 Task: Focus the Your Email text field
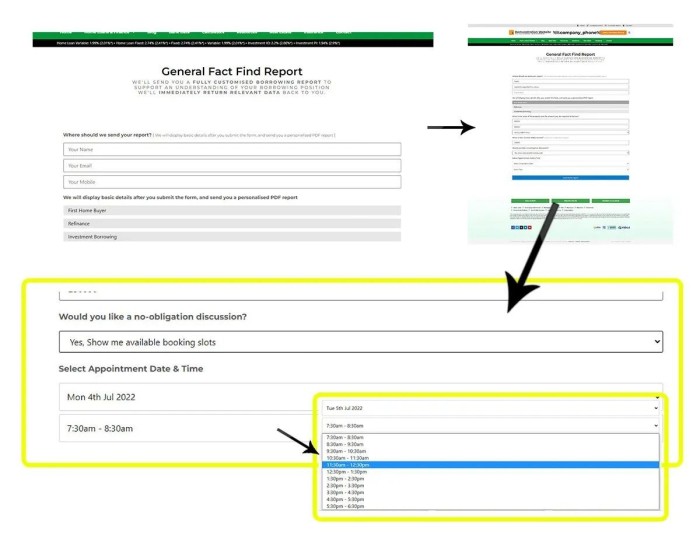coord(231,165)
